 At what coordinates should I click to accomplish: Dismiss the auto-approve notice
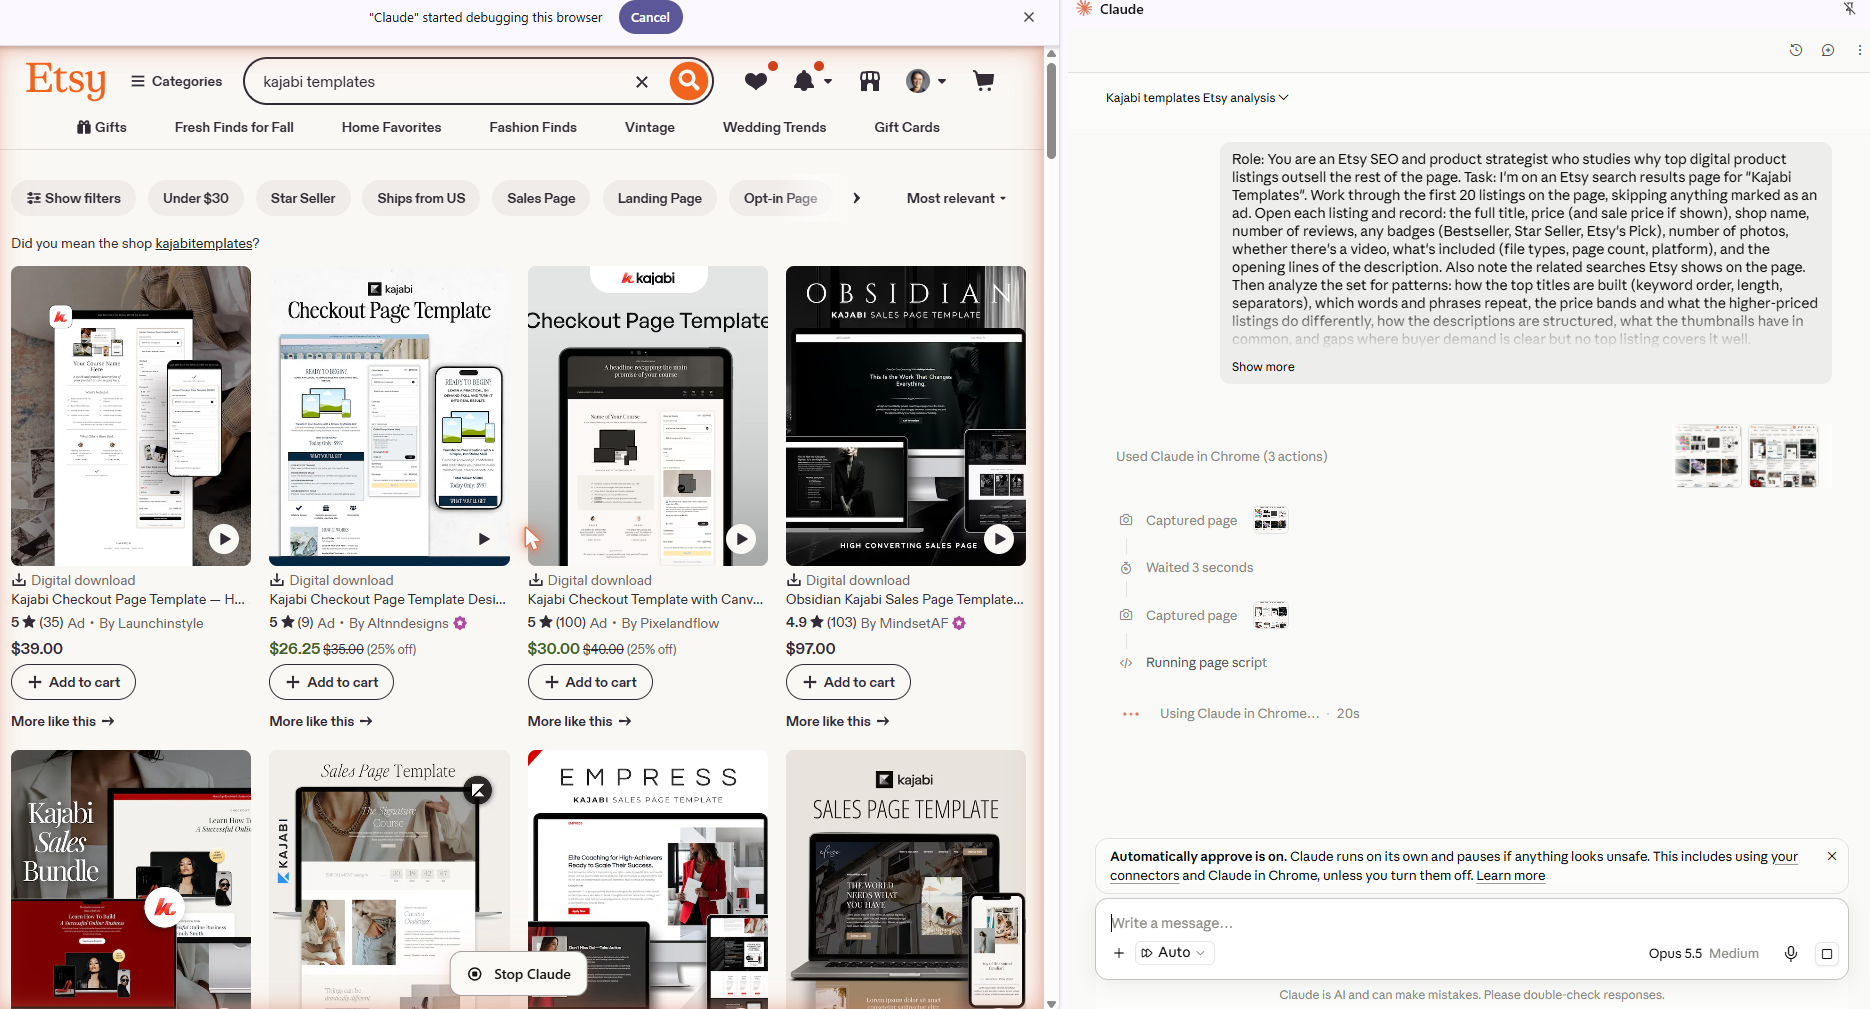1832,856
